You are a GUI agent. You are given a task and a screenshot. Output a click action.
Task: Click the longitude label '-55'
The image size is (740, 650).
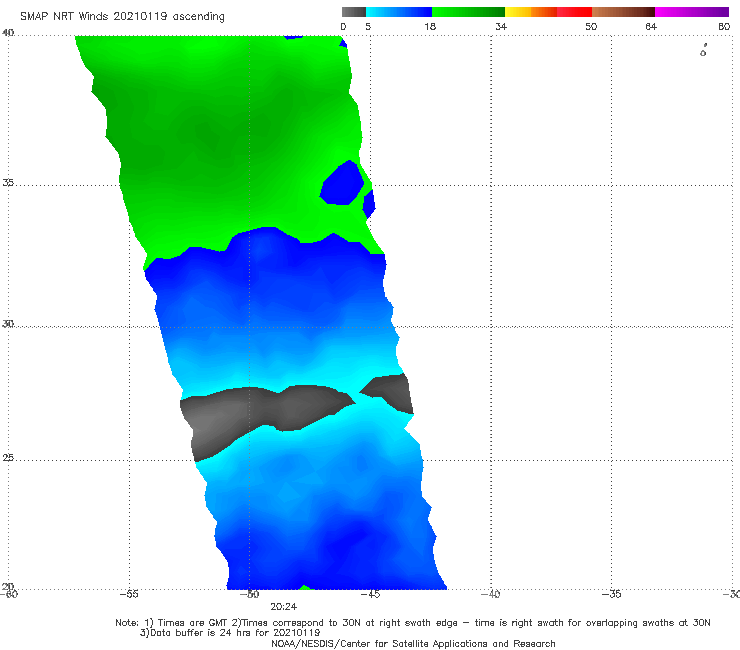click(129, 594)
